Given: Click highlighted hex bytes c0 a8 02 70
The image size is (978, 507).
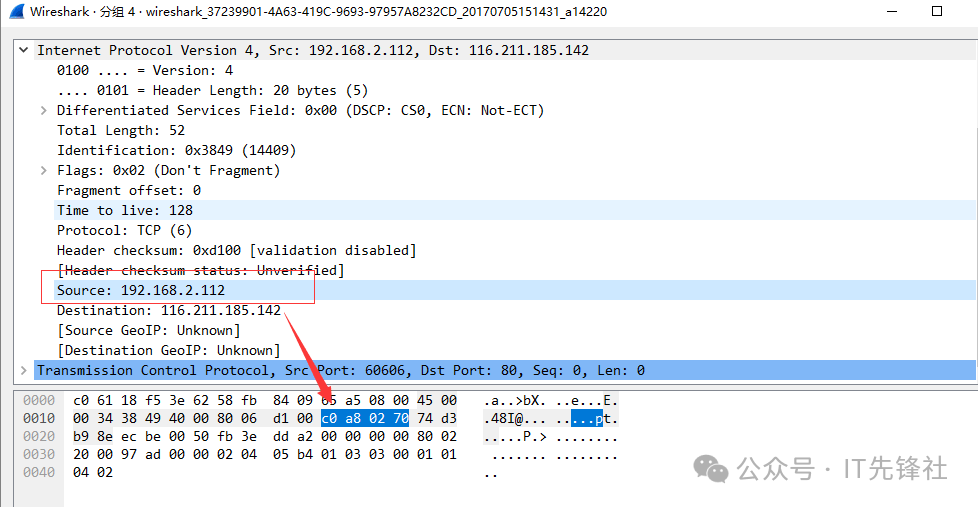Looking at the screenshot, I should coord(364,419).
